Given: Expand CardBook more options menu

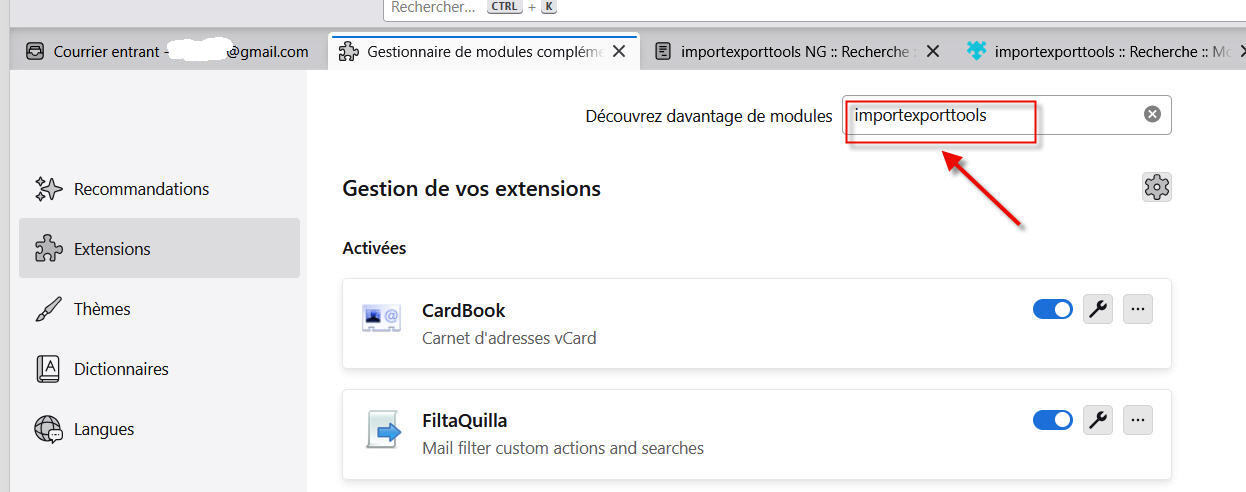Looking at the screenshot, I should pyautogui.click(x=1137, y=310).
